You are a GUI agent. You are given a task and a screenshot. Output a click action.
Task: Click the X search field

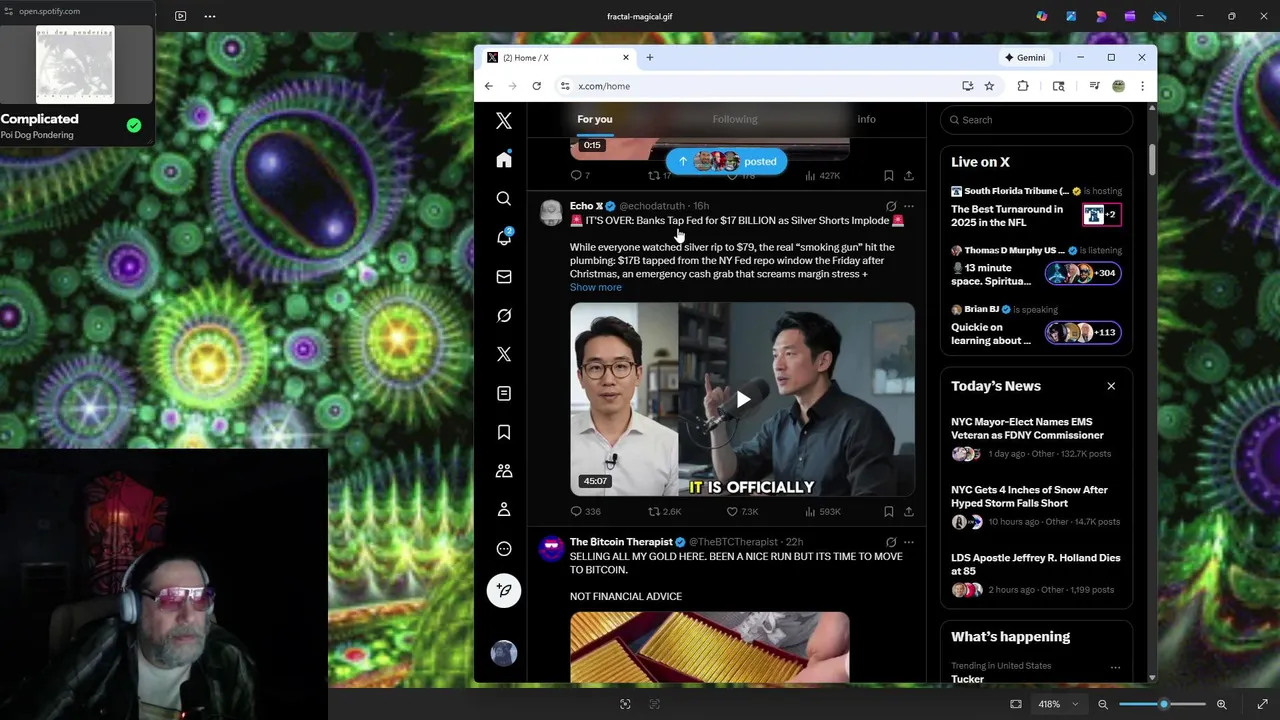[x=1036, y=120]
